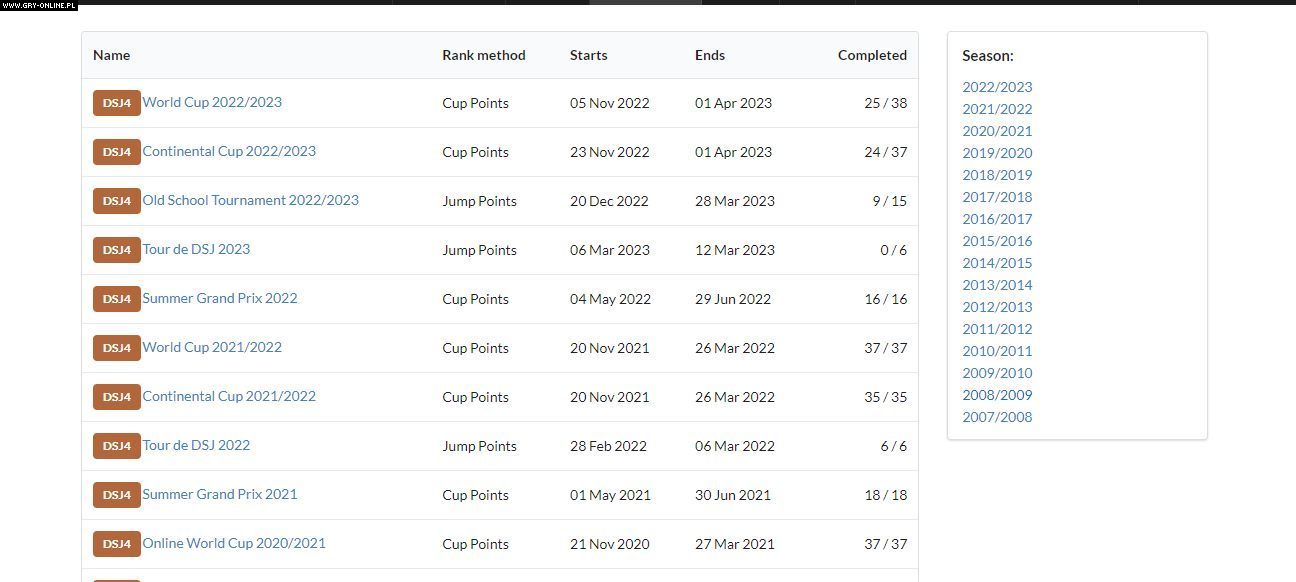This screenshot has height=582, width=1296.
Task: Click the DSJ4 badge beside Tour de DSJ 2022
Action: [x=116, y=446]
